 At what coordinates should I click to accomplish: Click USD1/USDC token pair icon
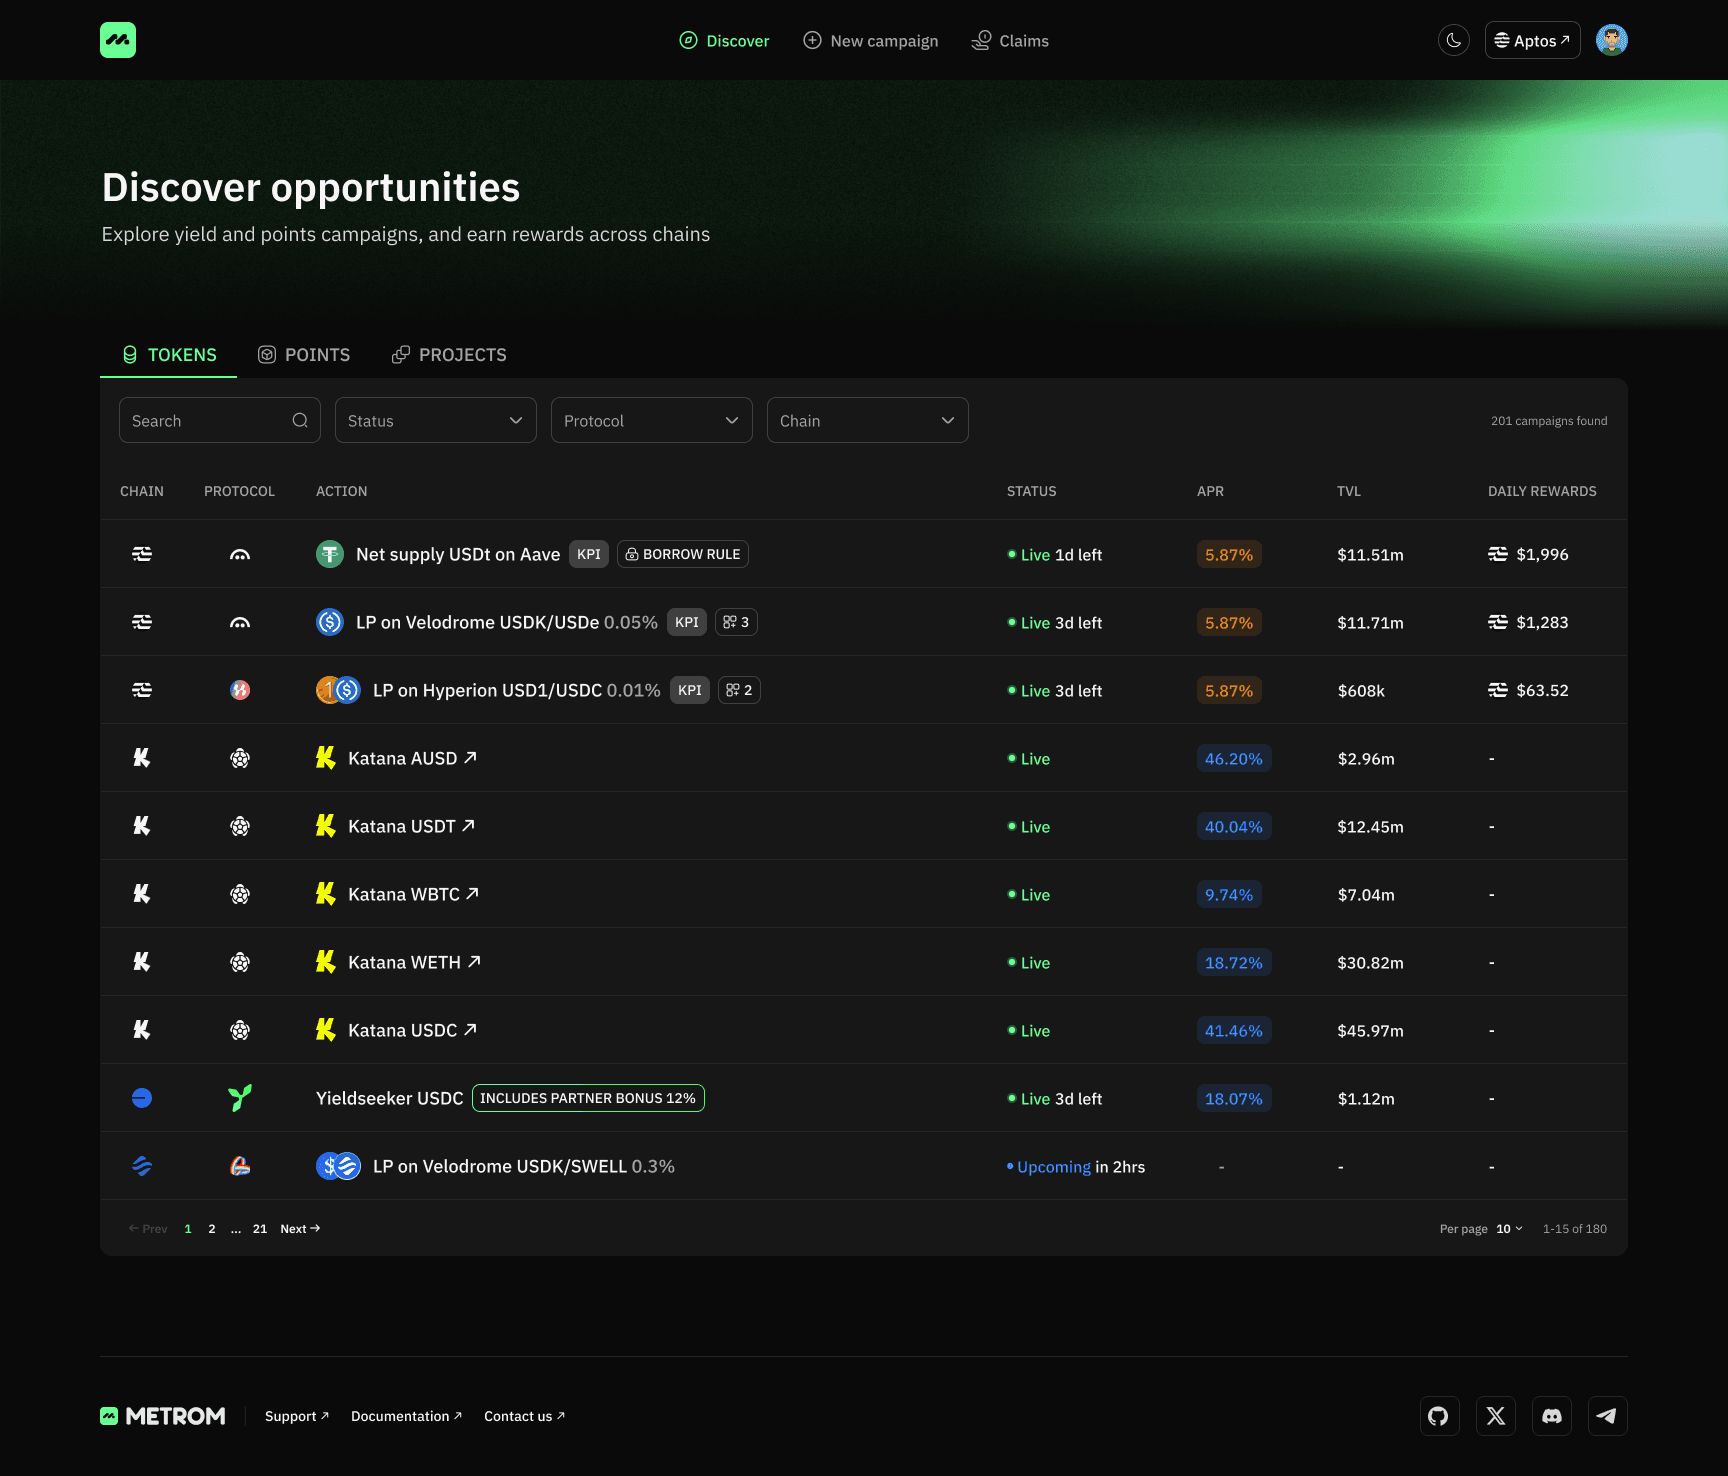coord(338,690)
